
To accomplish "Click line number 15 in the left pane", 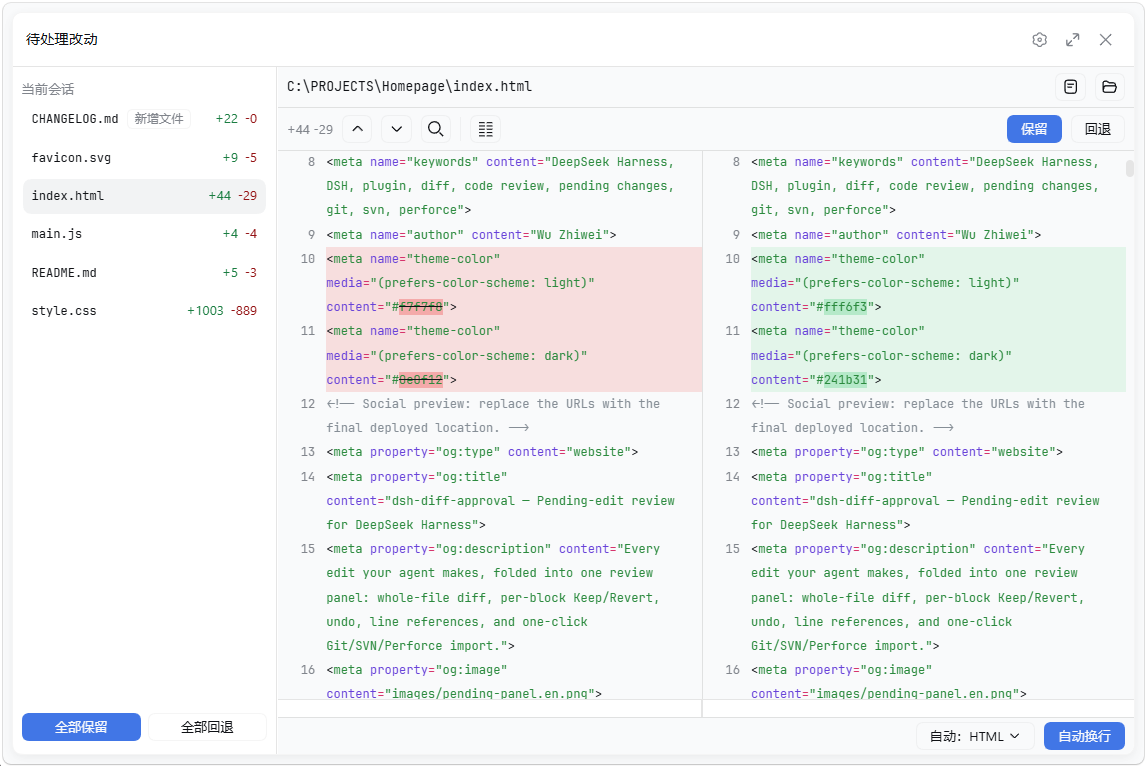I will pyautogui.click(x=308, y=549).
